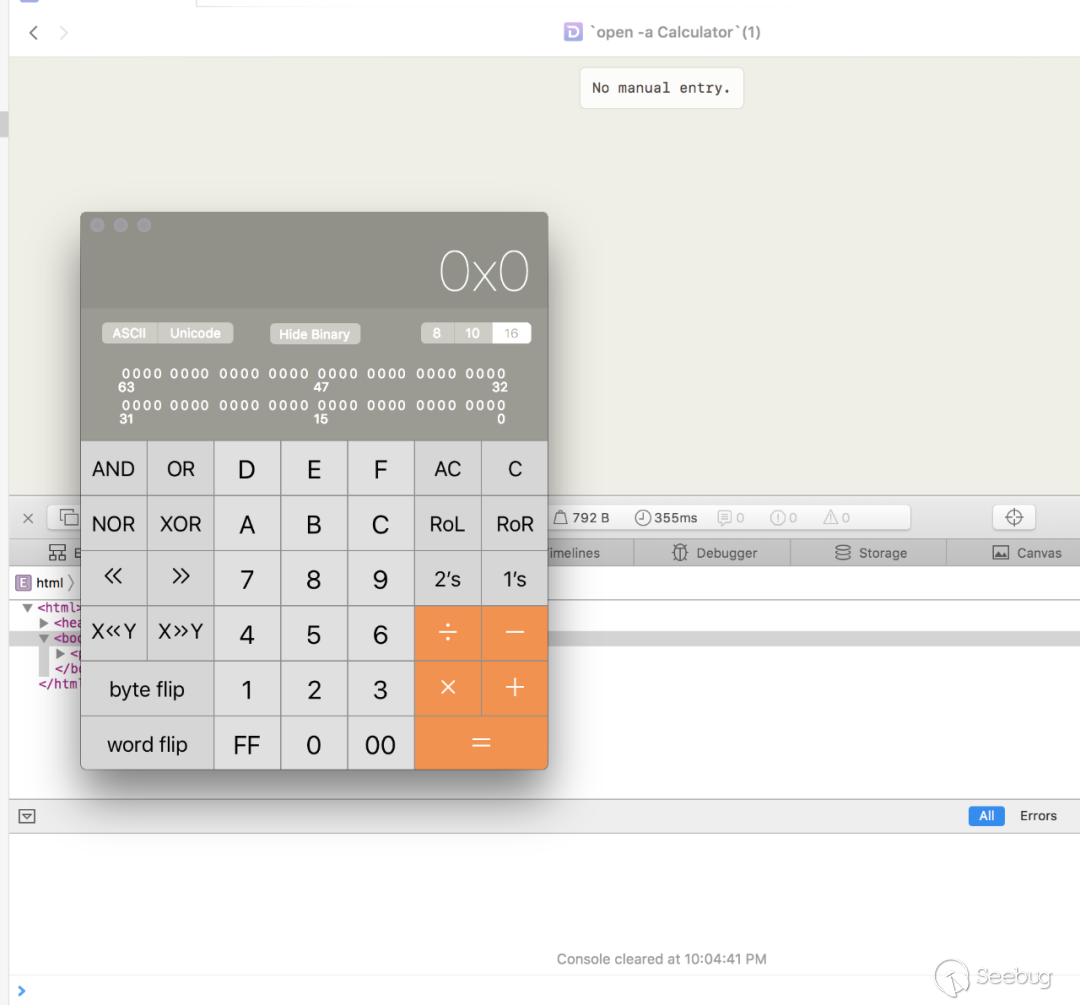Open the Storage tab

[869, 552]
